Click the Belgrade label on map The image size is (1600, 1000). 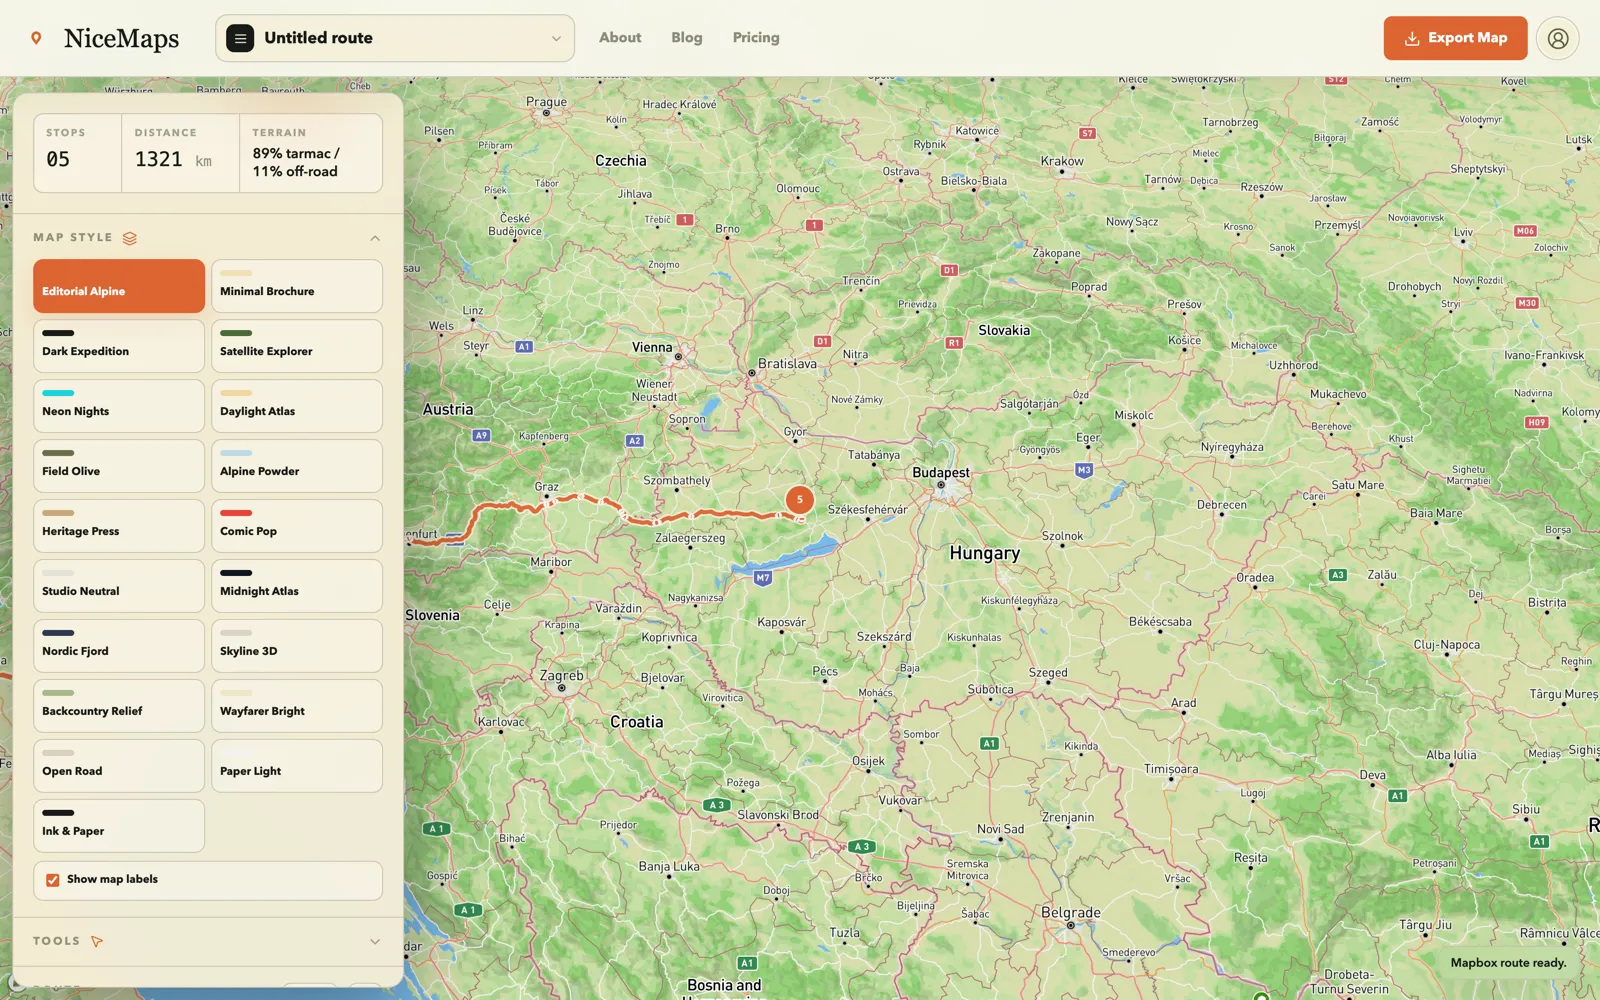point(1070,912)
